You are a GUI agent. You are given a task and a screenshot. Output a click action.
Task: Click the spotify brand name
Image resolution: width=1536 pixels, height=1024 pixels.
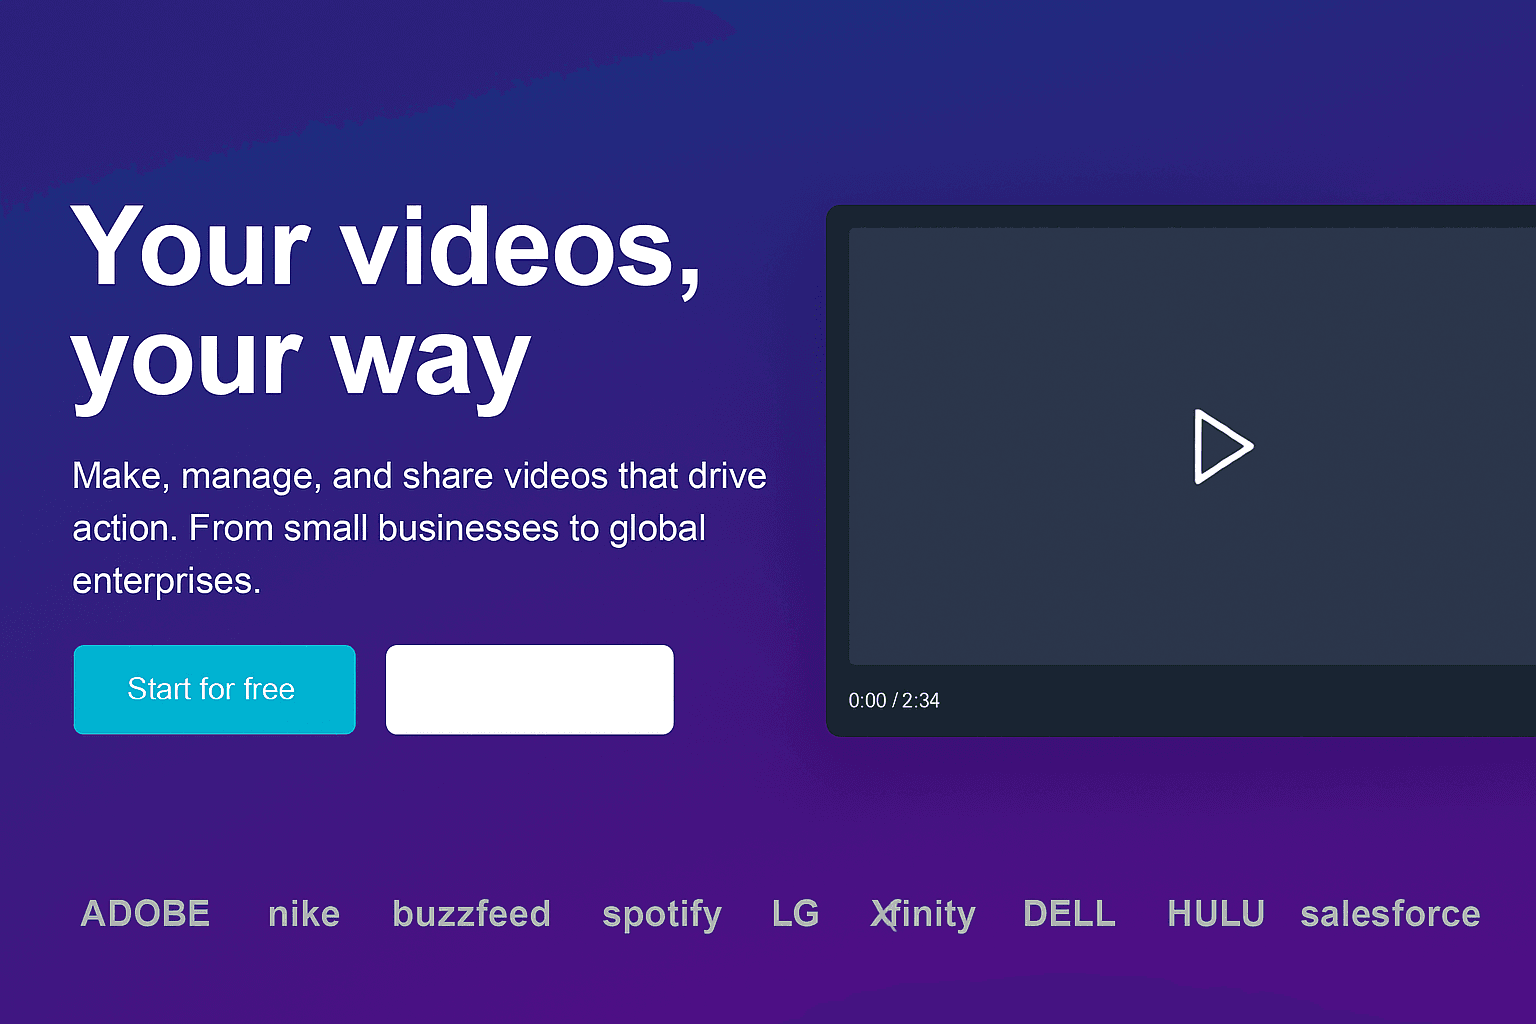[662, 915]
